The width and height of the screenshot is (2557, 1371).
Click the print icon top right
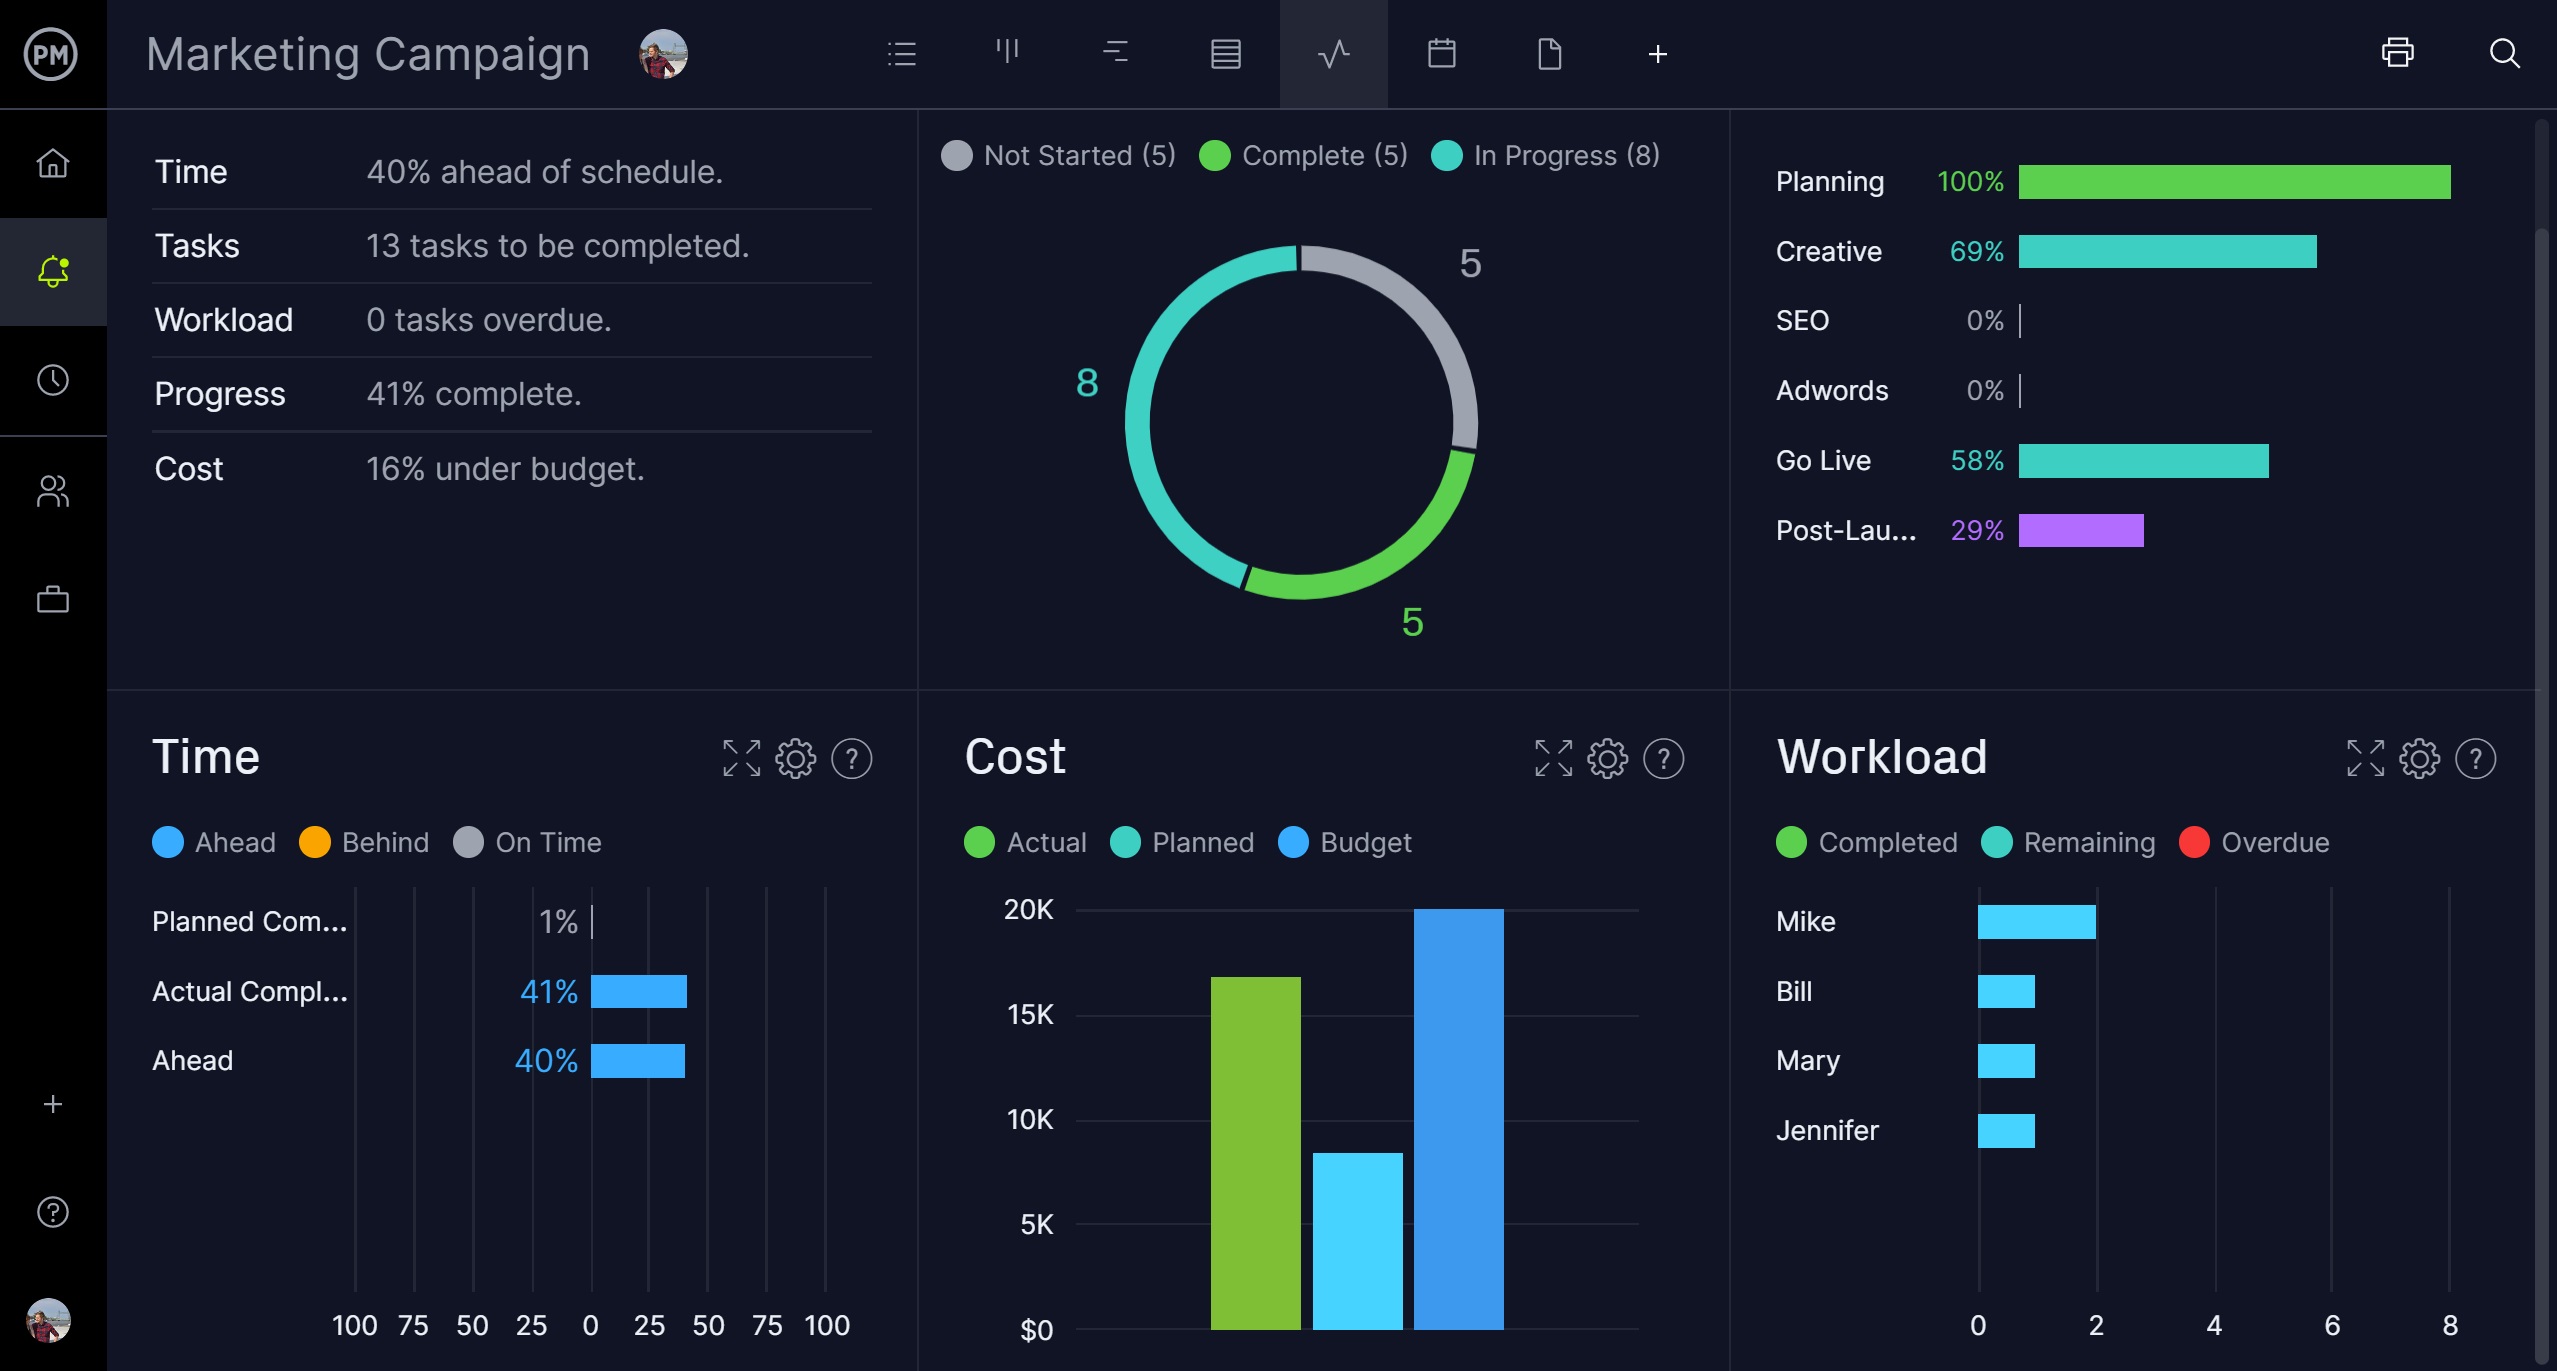pyautogui.click(x=2398, y=52)
